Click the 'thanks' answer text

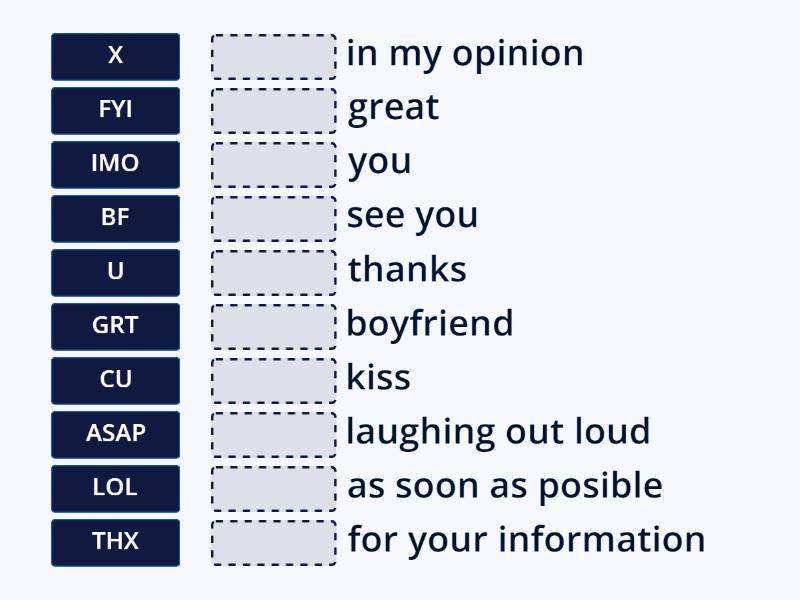(405, 268)
